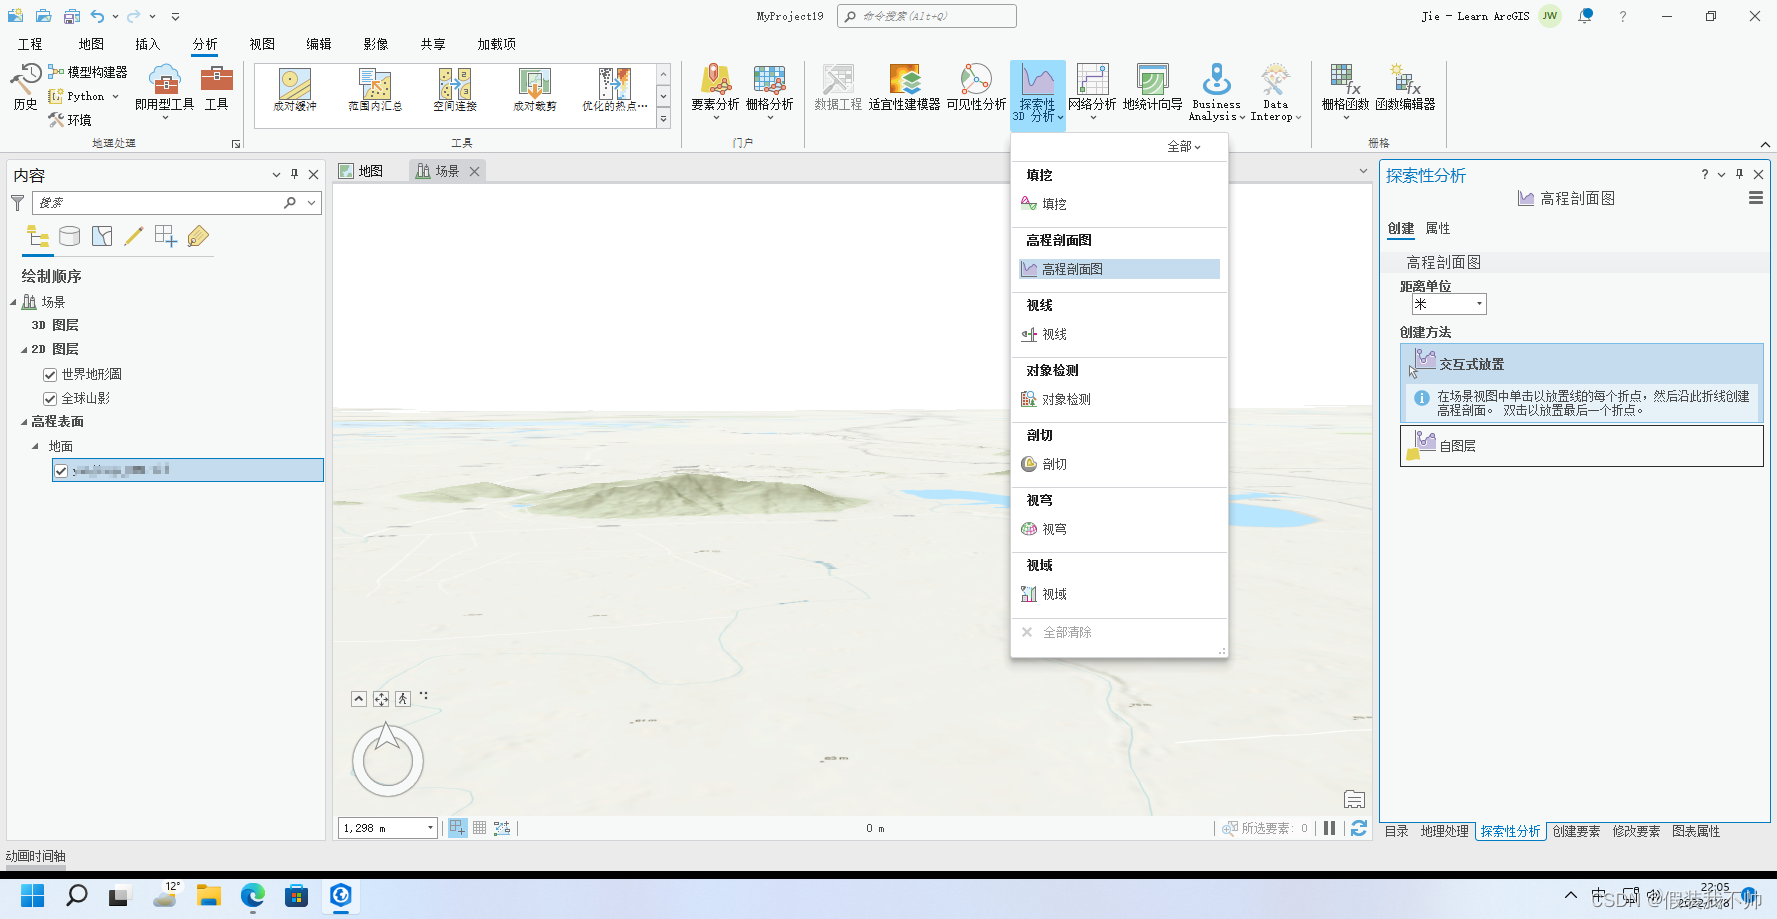Select the 成对缓冲 pairwise buffer tool
This screenshot has width=1777, height=919.
[x=293, y=90]
